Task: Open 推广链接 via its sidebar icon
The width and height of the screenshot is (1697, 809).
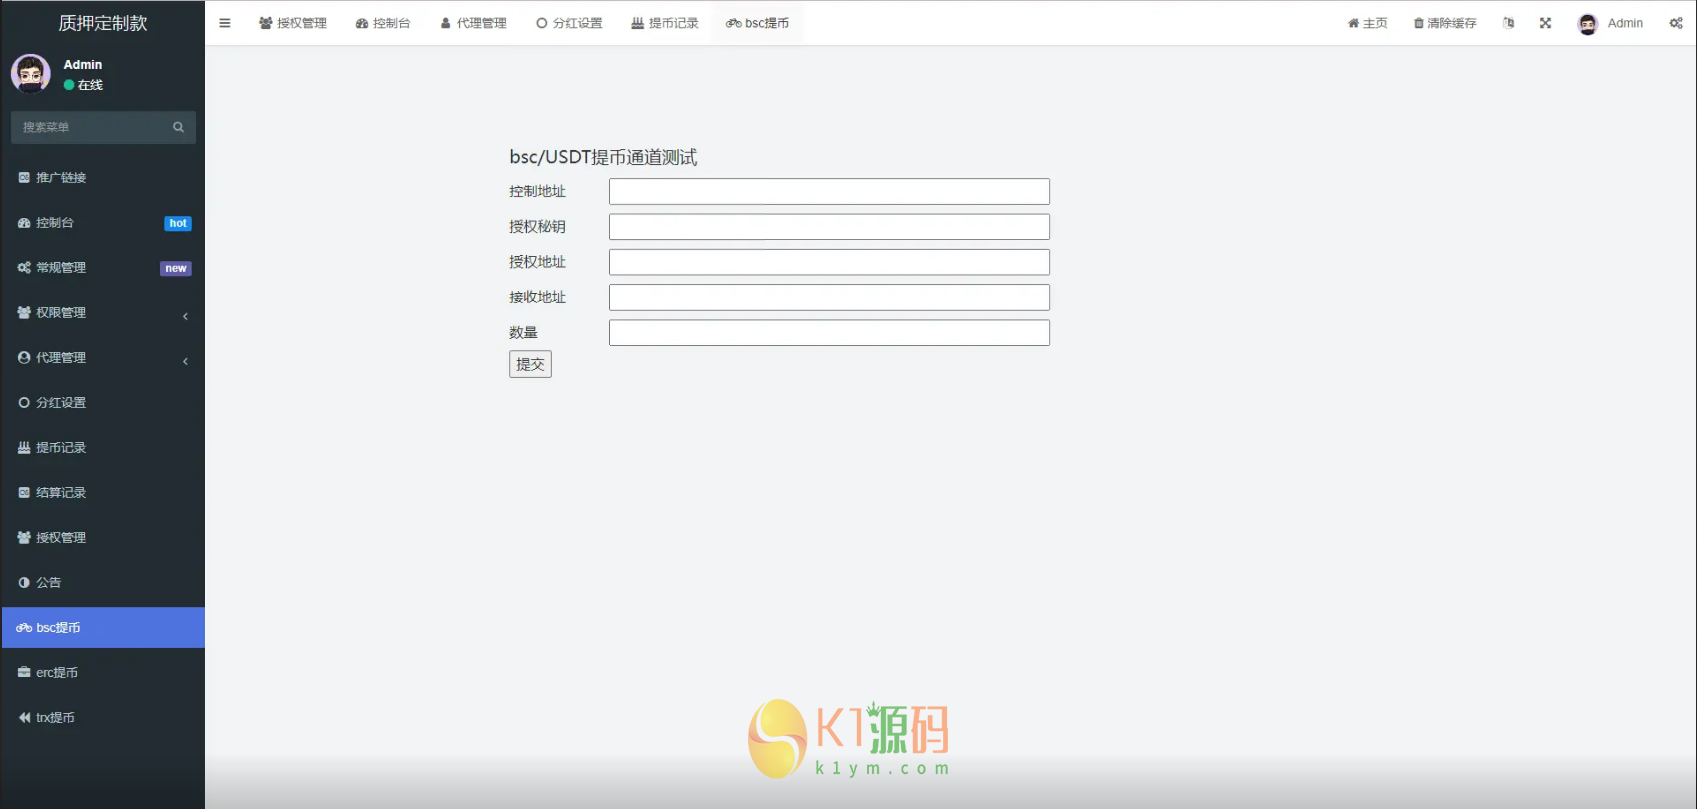Action: click(24, 178)
